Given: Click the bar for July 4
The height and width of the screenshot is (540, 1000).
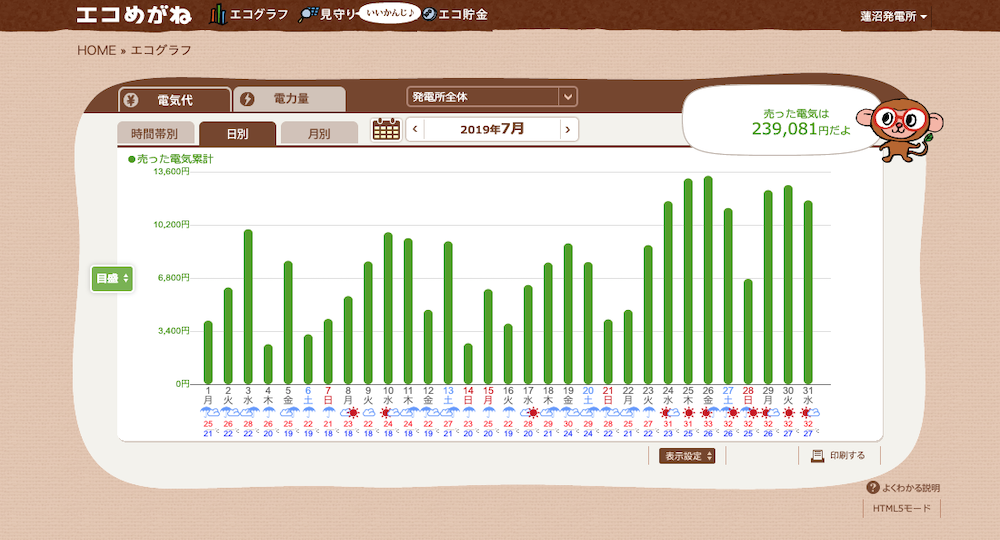Looking at the screenshot, I should point(268,364).
